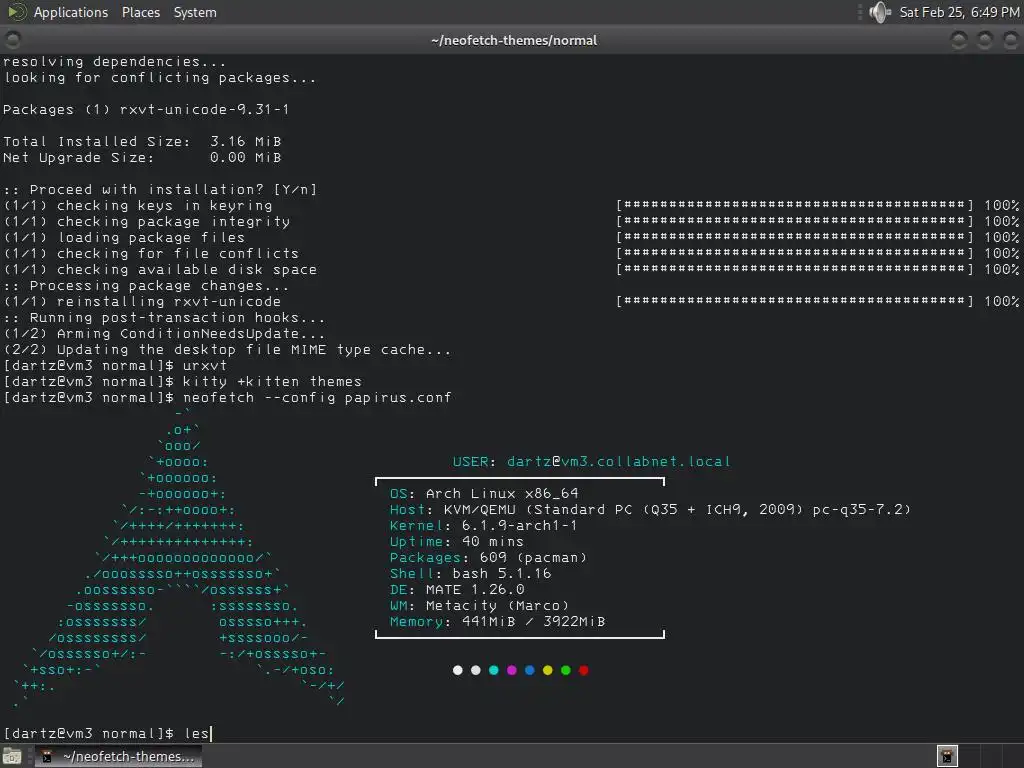The image size is (1024, 768).
Task: Click ':: Running post-transaction hooks...' line
Action: coord(164,317)
